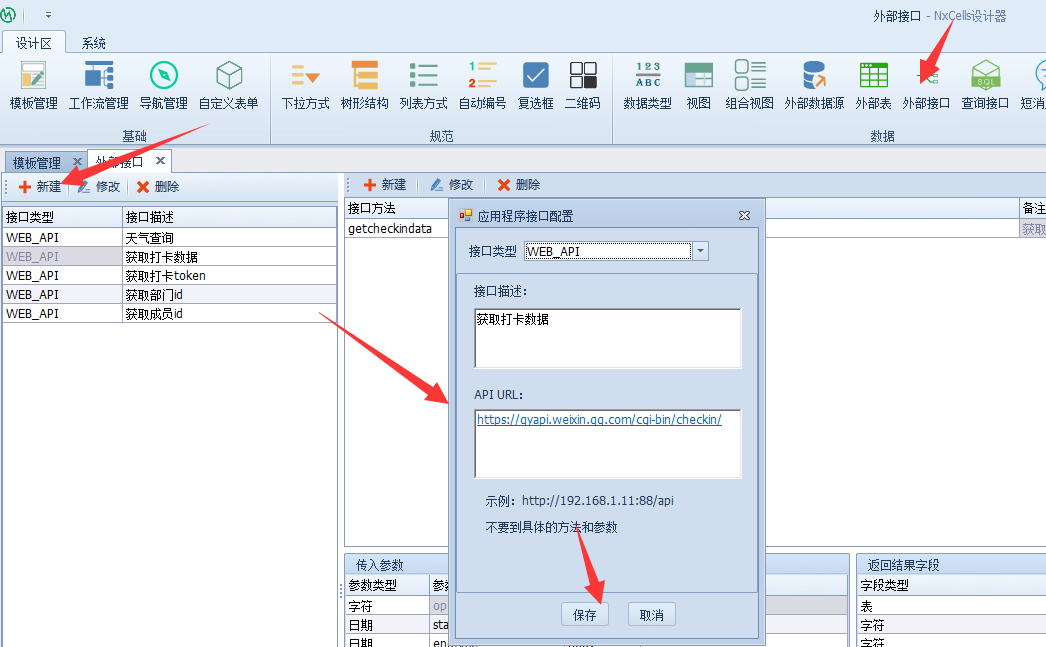This screenshot has height=647, width=1046.
Task: Expand the 接口类型 WEB_API dropdown arrow
Action: click(x=700, y=251)
